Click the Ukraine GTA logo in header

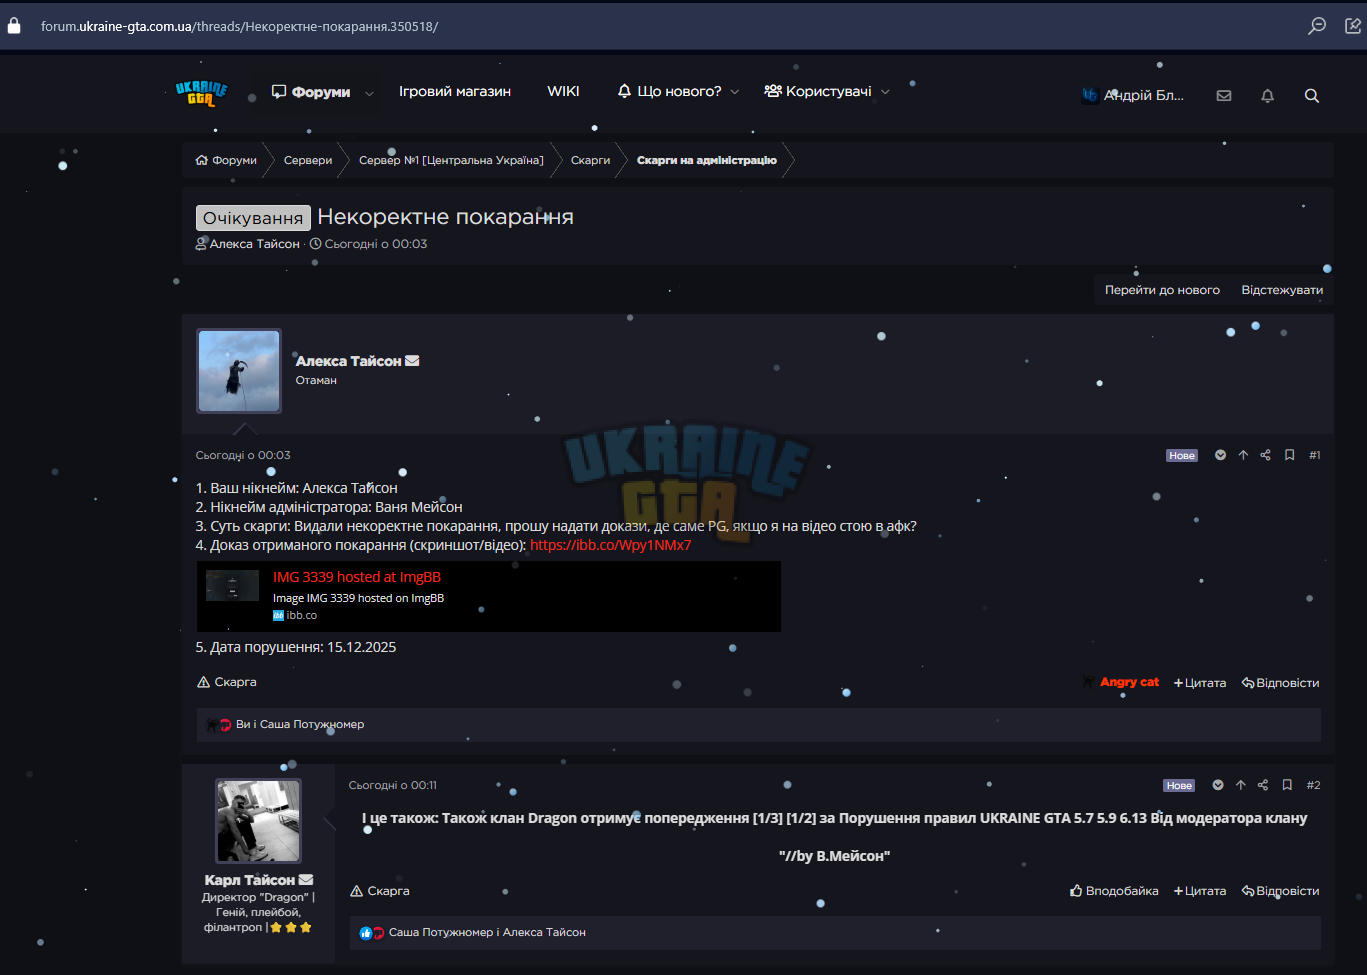coord(201,93)
